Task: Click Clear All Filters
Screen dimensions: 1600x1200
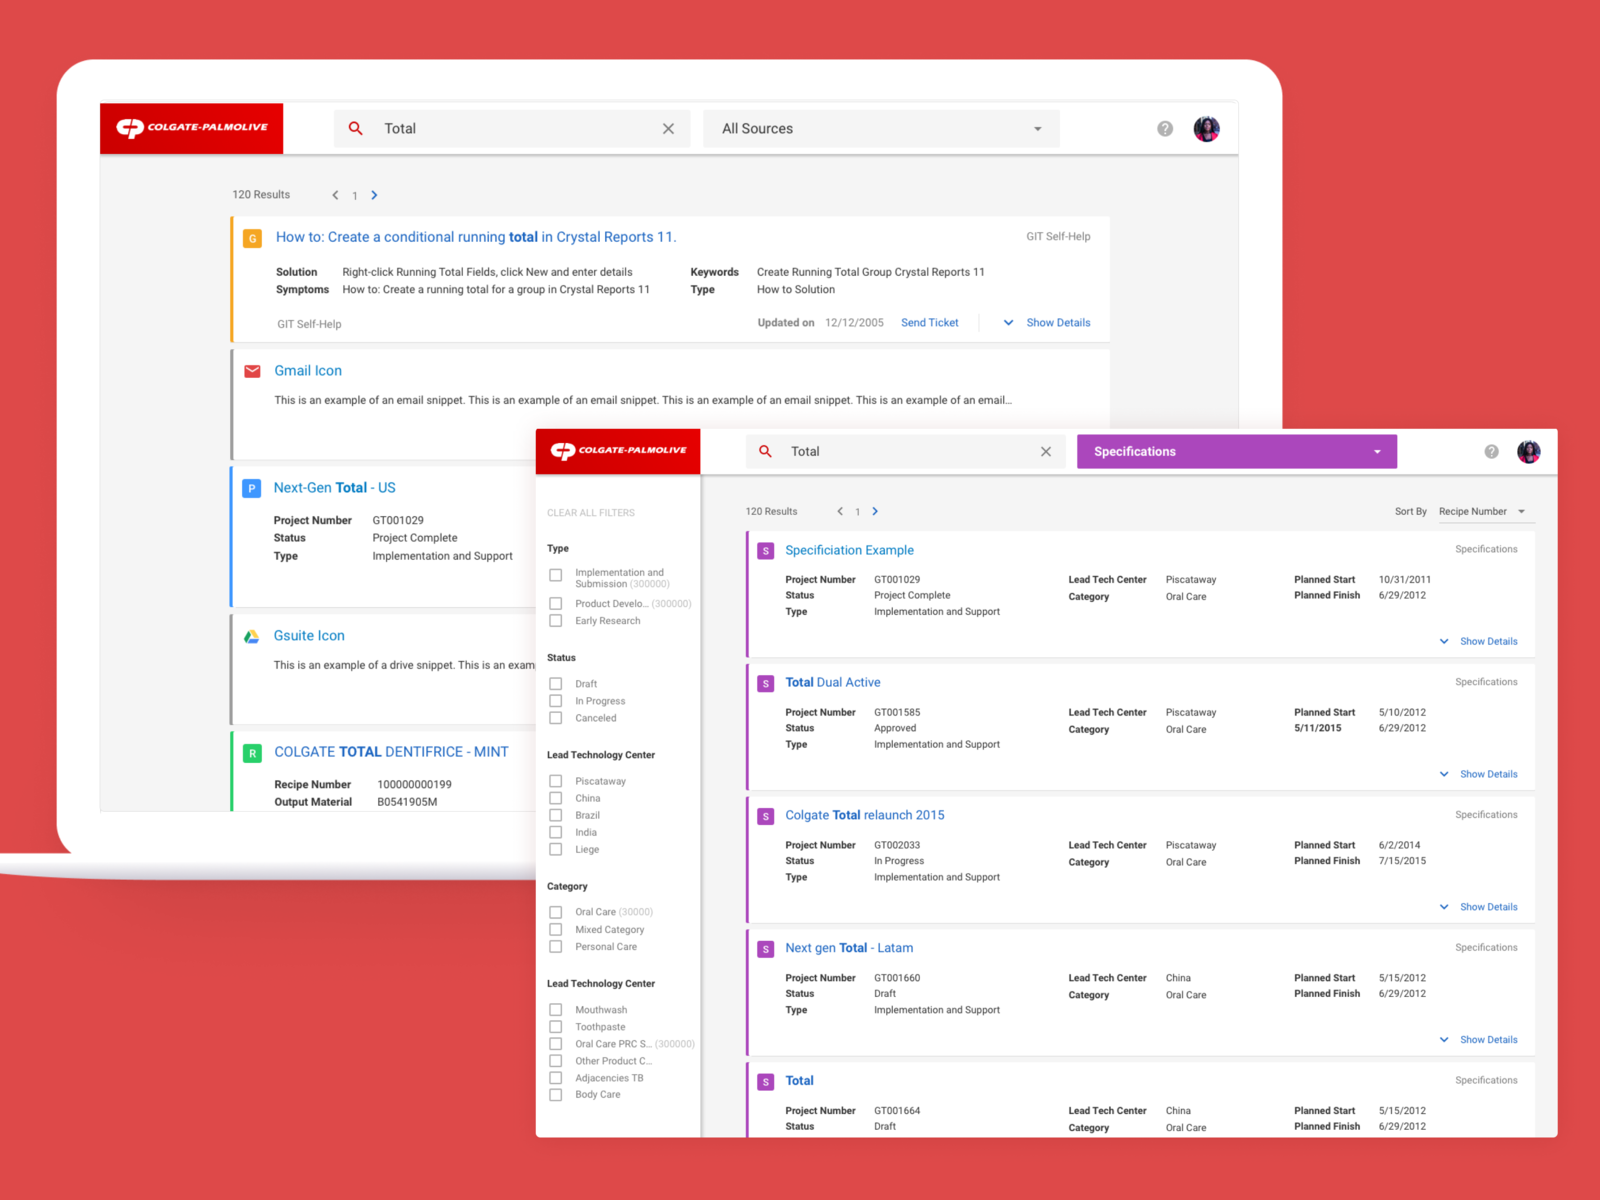Action: tap(591, 513)
